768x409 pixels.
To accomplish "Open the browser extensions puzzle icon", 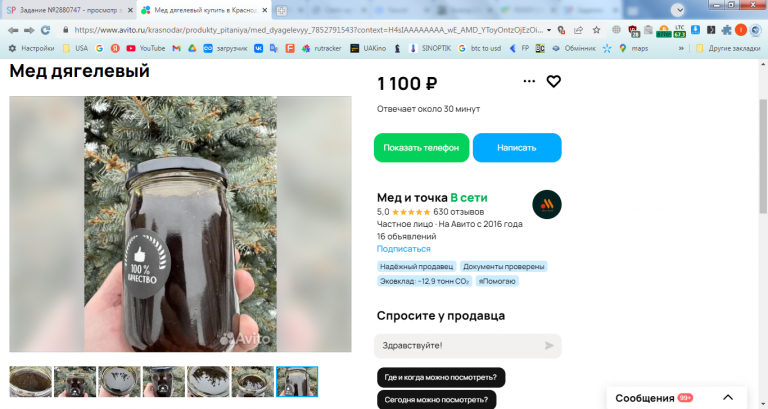I will click(x=726, y=30).
